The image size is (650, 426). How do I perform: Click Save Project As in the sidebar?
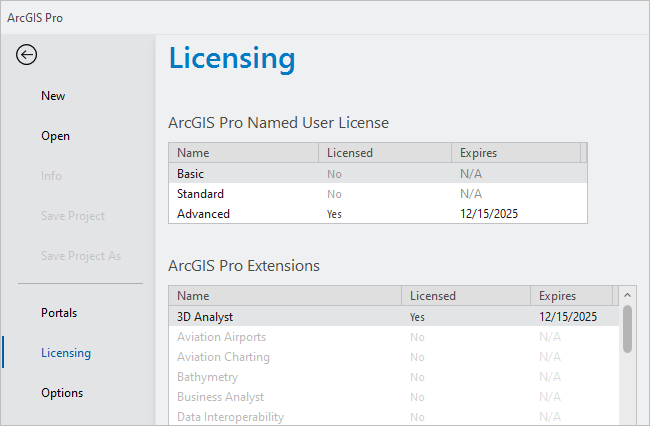click(81, 256)
